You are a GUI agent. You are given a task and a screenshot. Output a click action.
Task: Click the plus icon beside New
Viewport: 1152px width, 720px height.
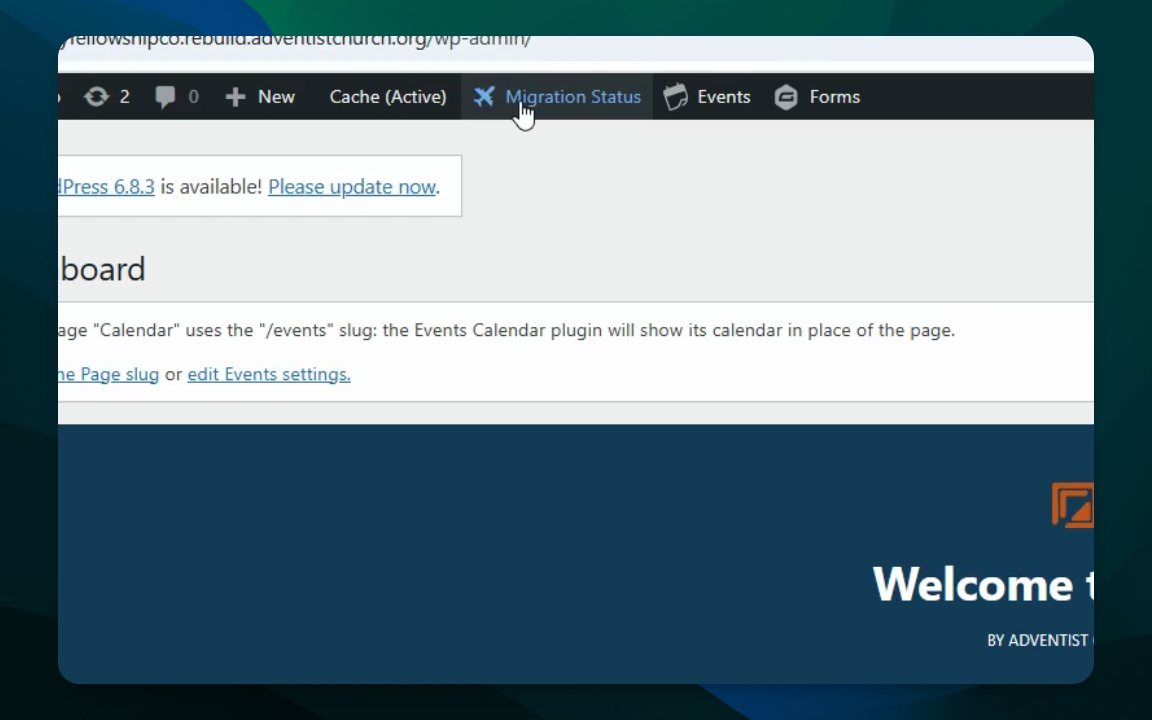[x=235, y=97]
